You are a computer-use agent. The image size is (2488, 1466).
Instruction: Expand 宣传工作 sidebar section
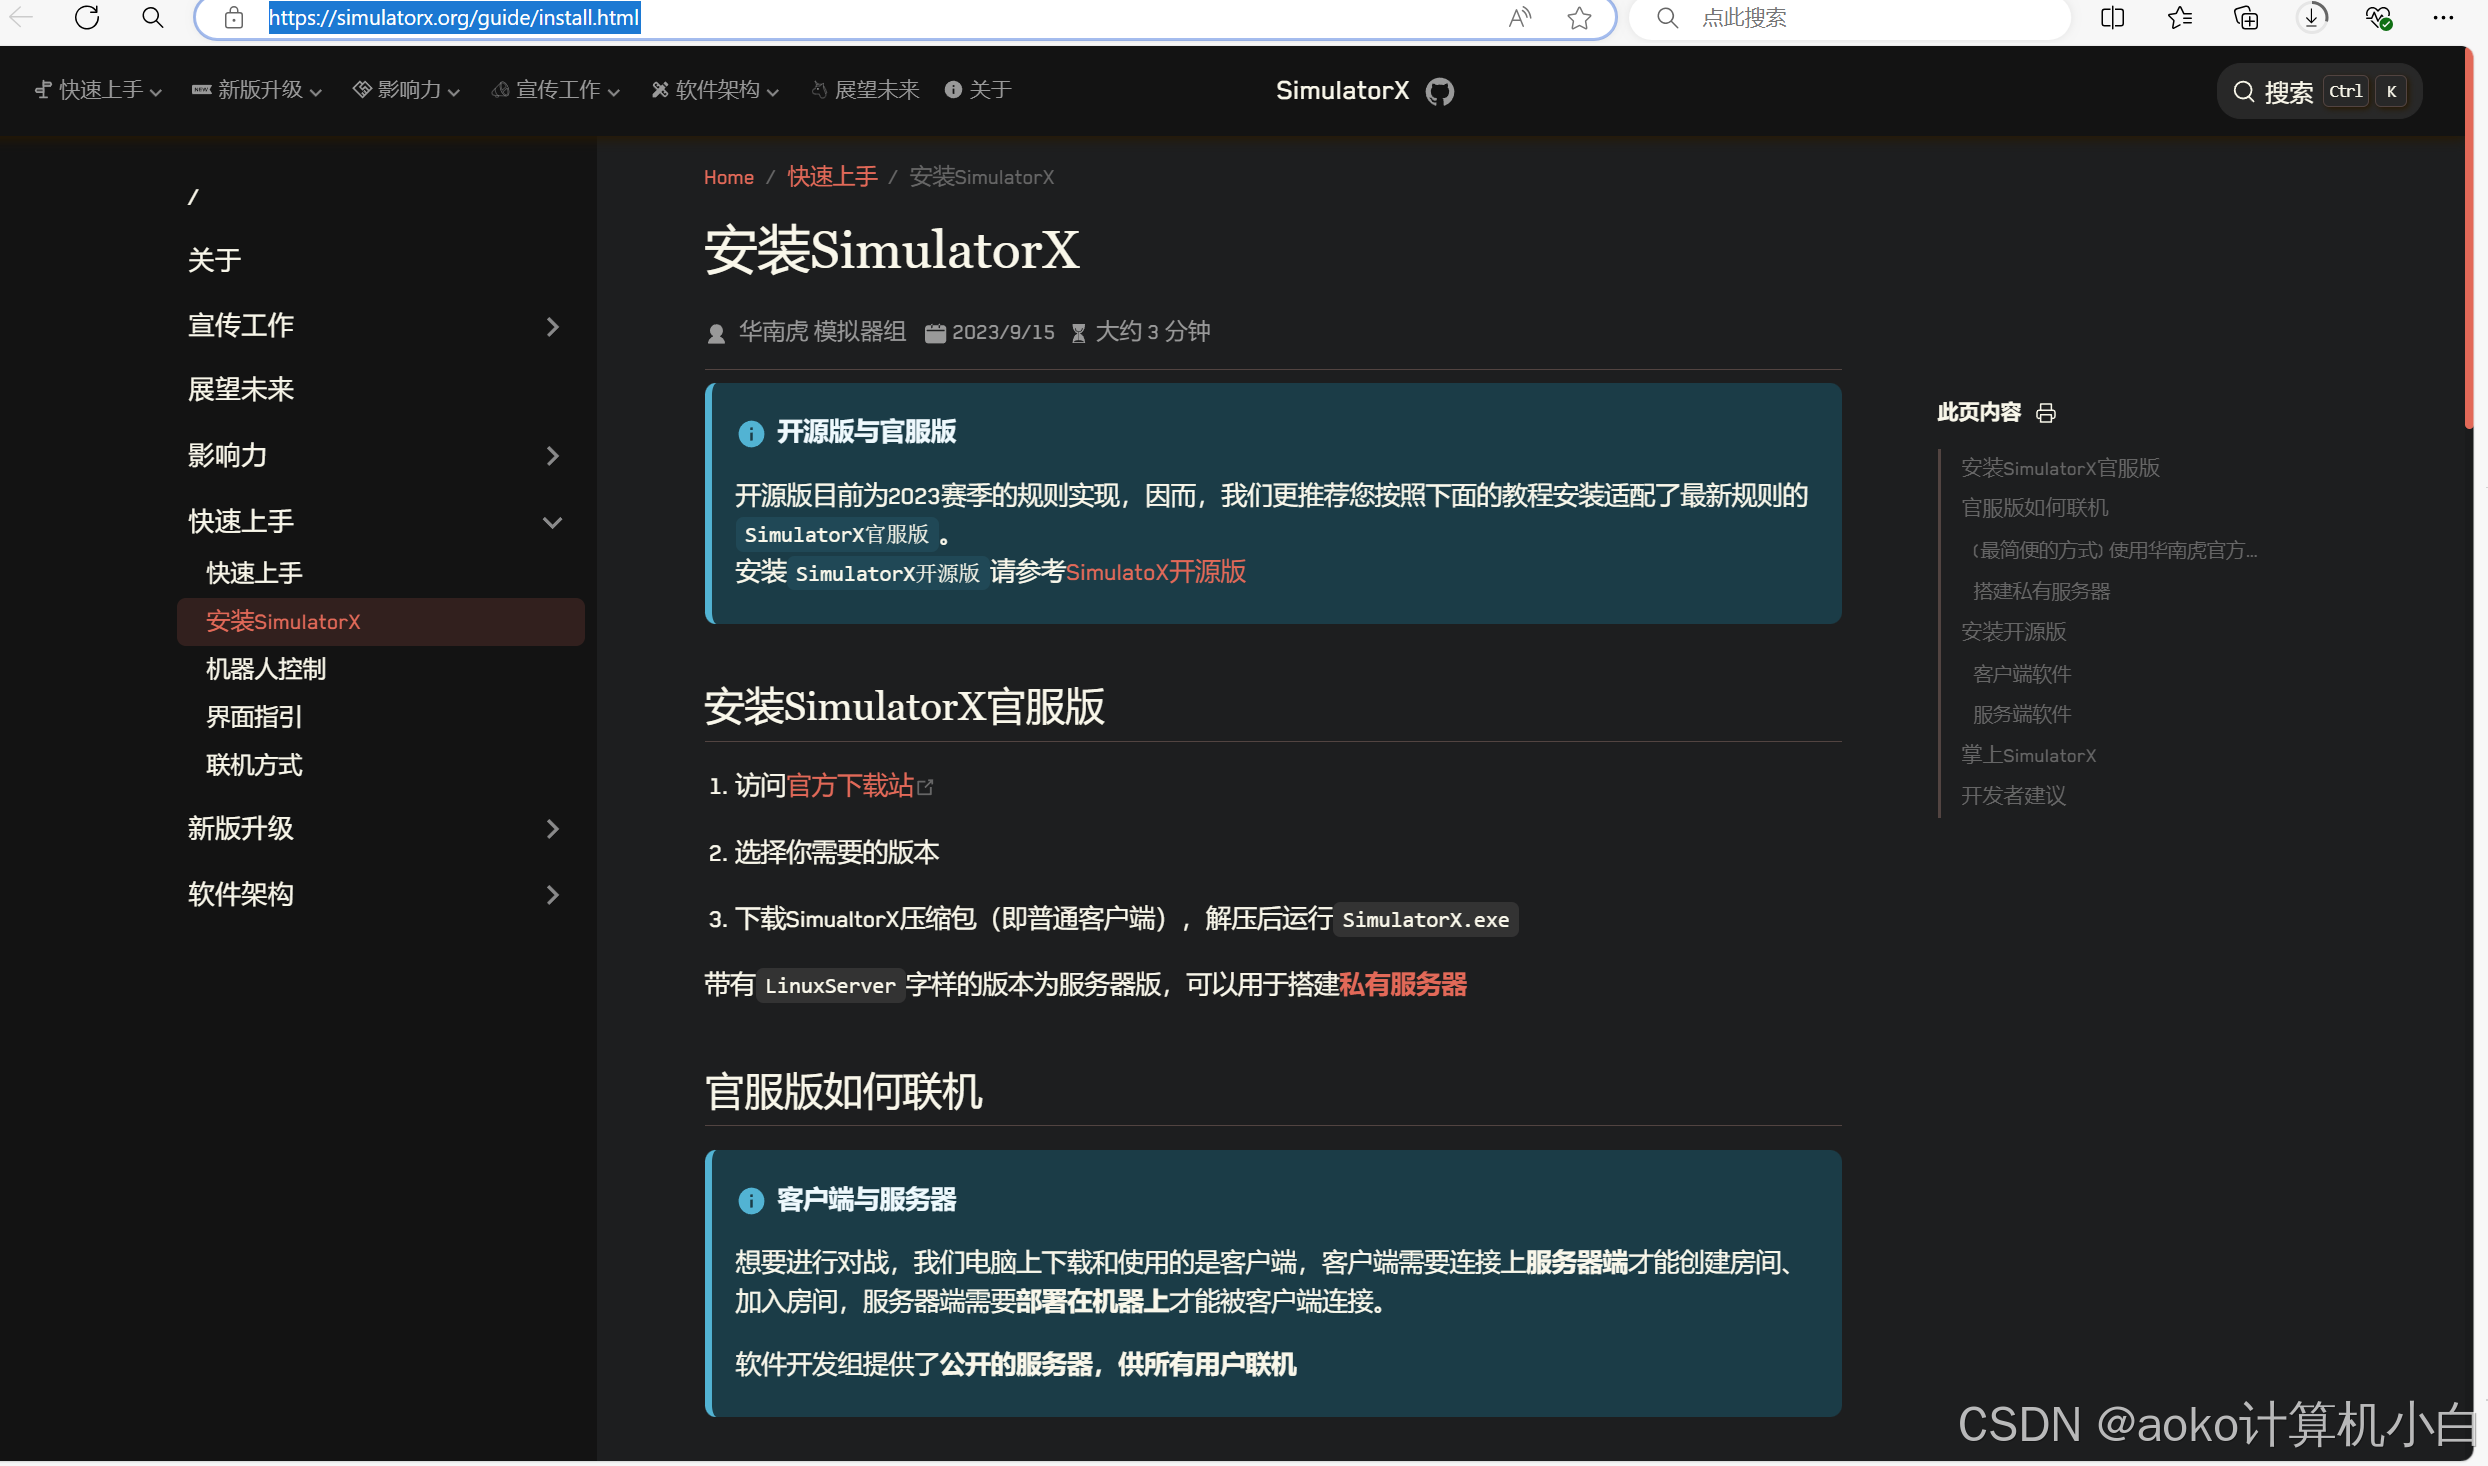(552, 326)
